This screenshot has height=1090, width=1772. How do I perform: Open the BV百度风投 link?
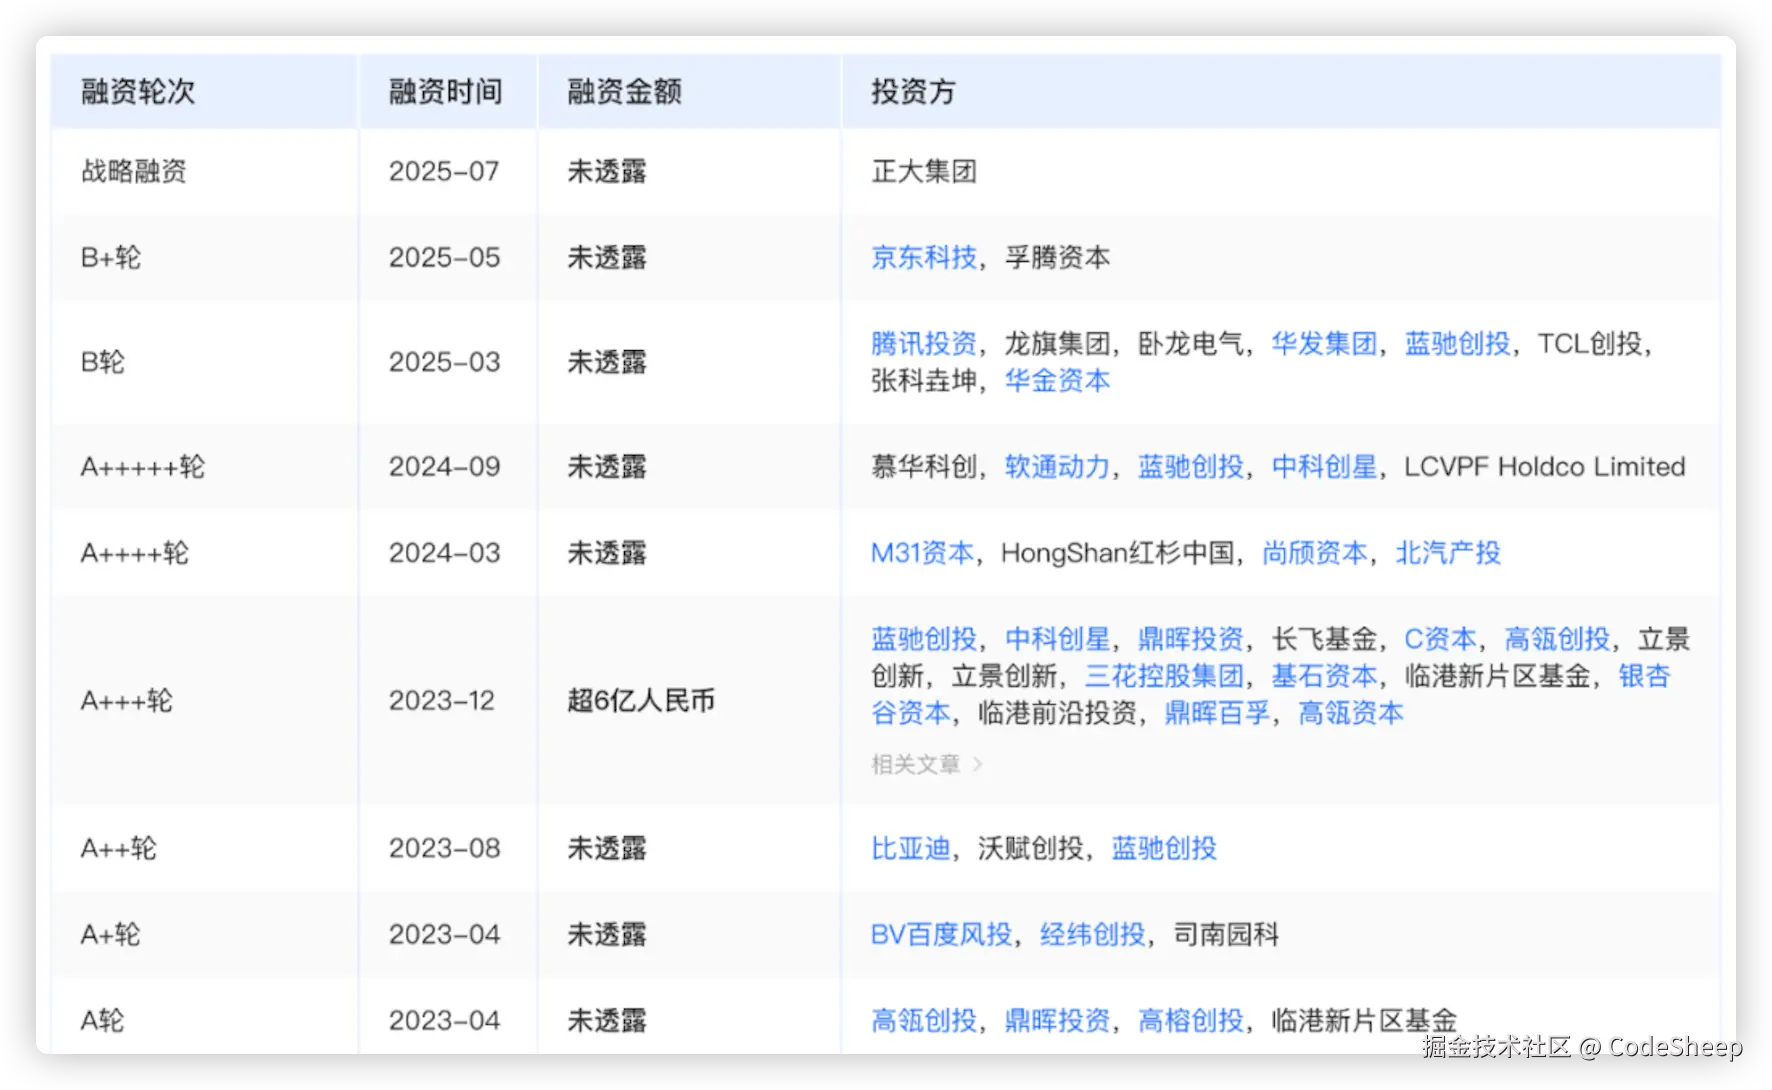point(941,935)
